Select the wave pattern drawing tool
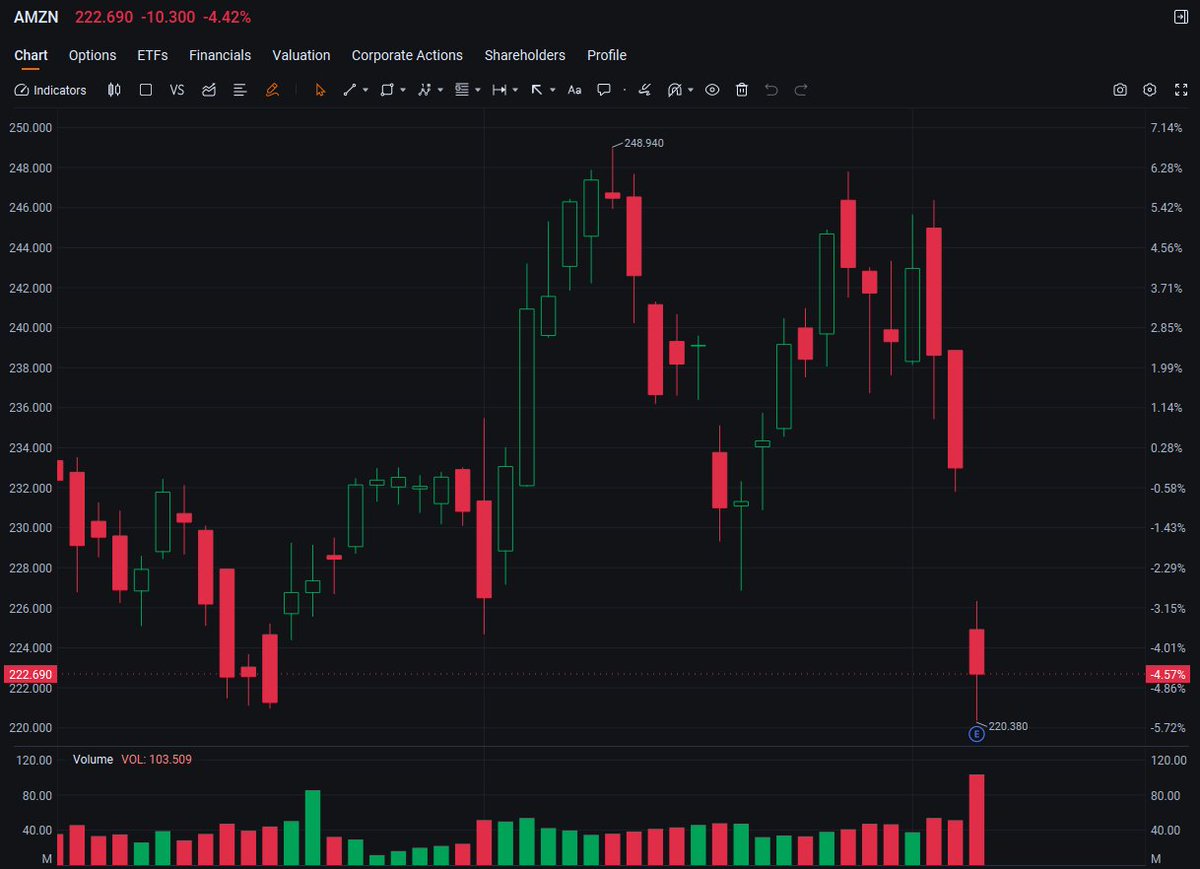The height and width of the screenshot is (869, 1200). 425,90
